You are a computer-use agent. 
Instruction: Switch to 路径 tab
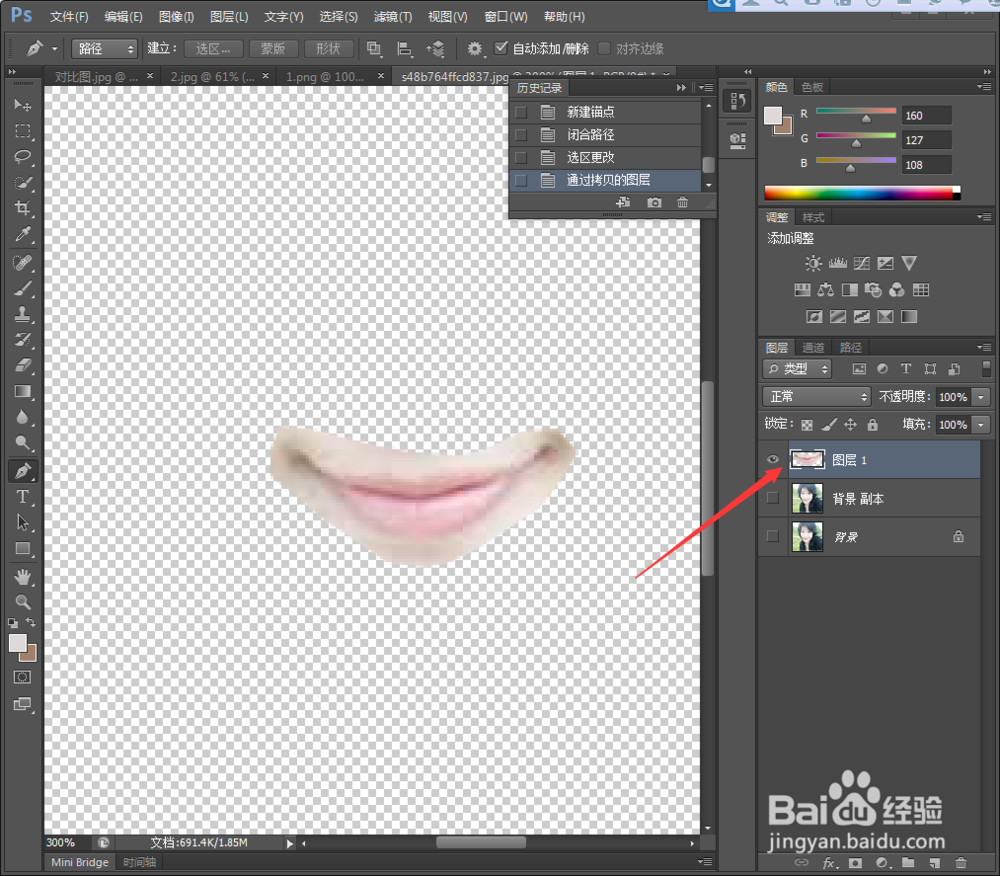point(851,347)
